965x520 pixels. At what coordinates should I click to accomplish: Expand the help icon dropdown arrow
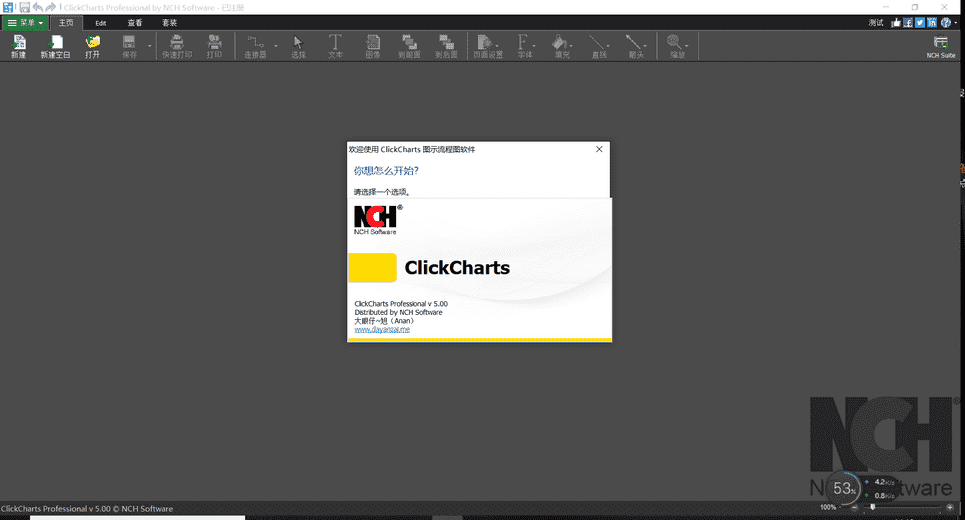pyautogui.click(x=956, y=23)
